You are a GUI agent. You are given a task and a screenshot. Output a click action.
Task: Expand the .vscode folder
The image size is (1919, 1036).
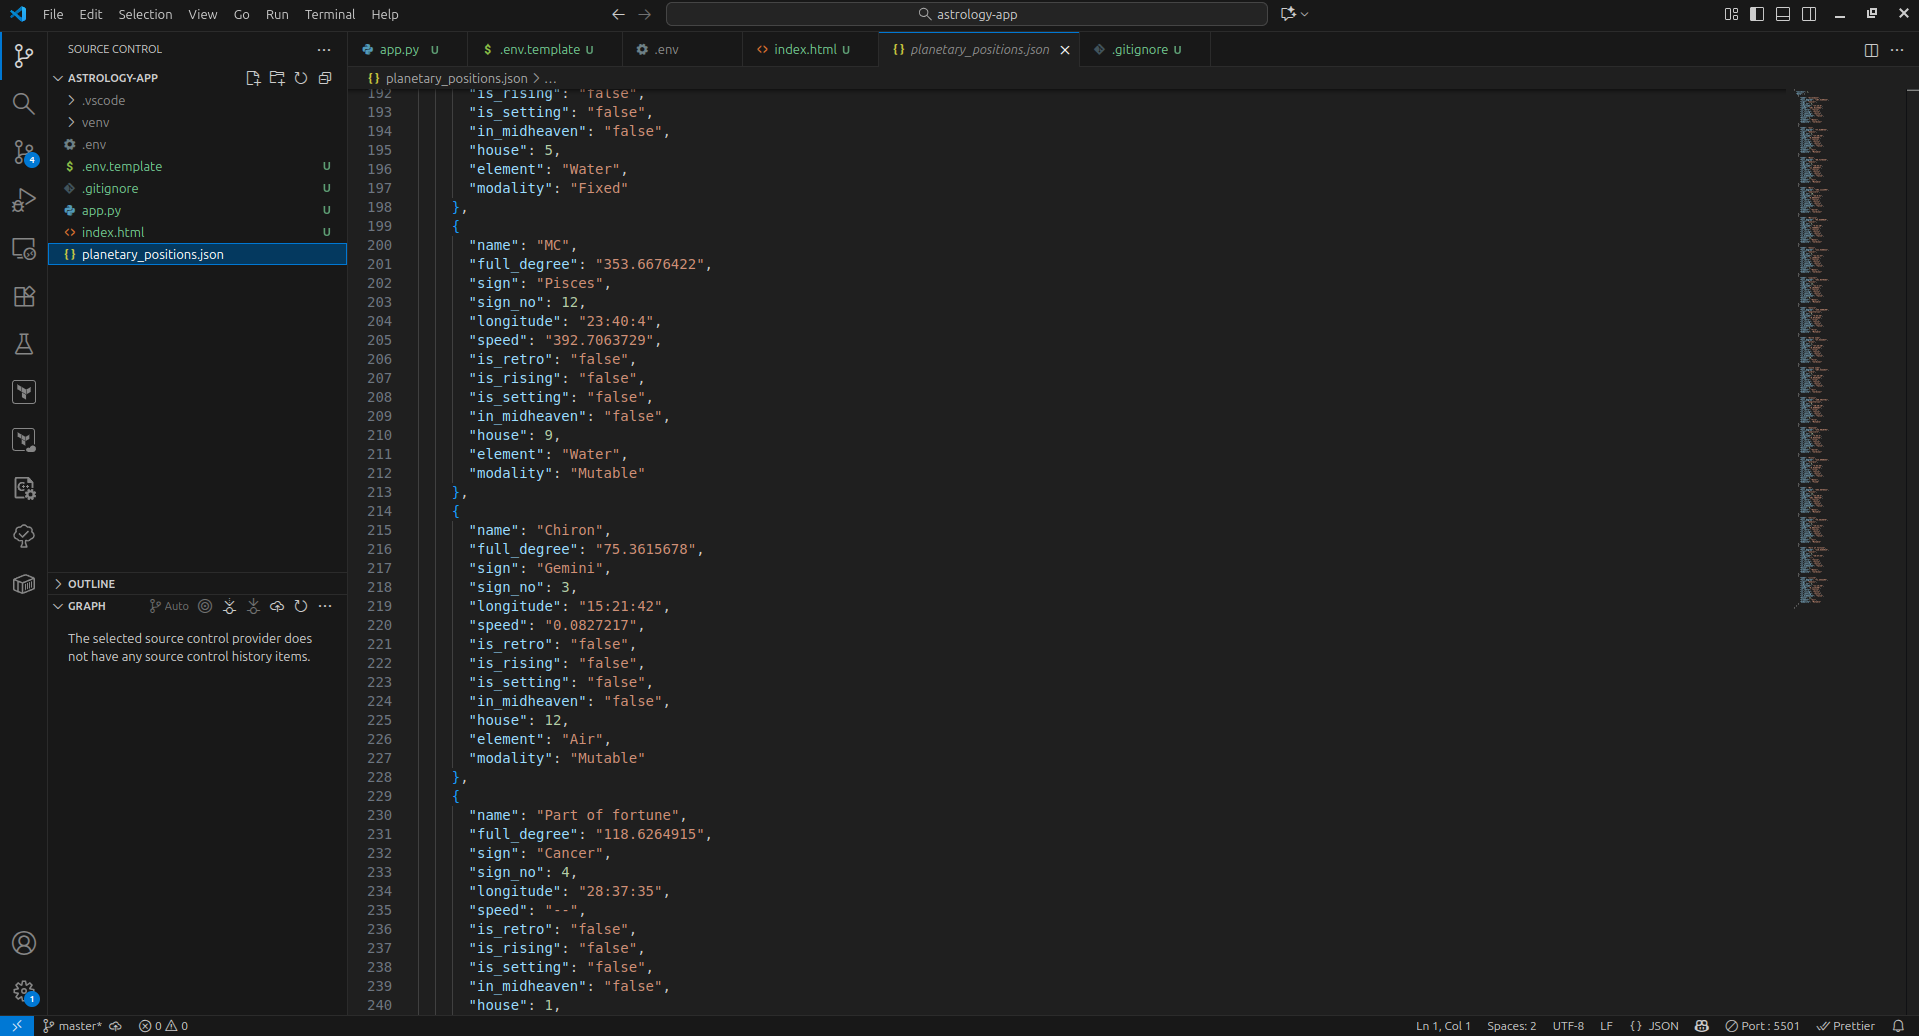[x=103, y=100]
